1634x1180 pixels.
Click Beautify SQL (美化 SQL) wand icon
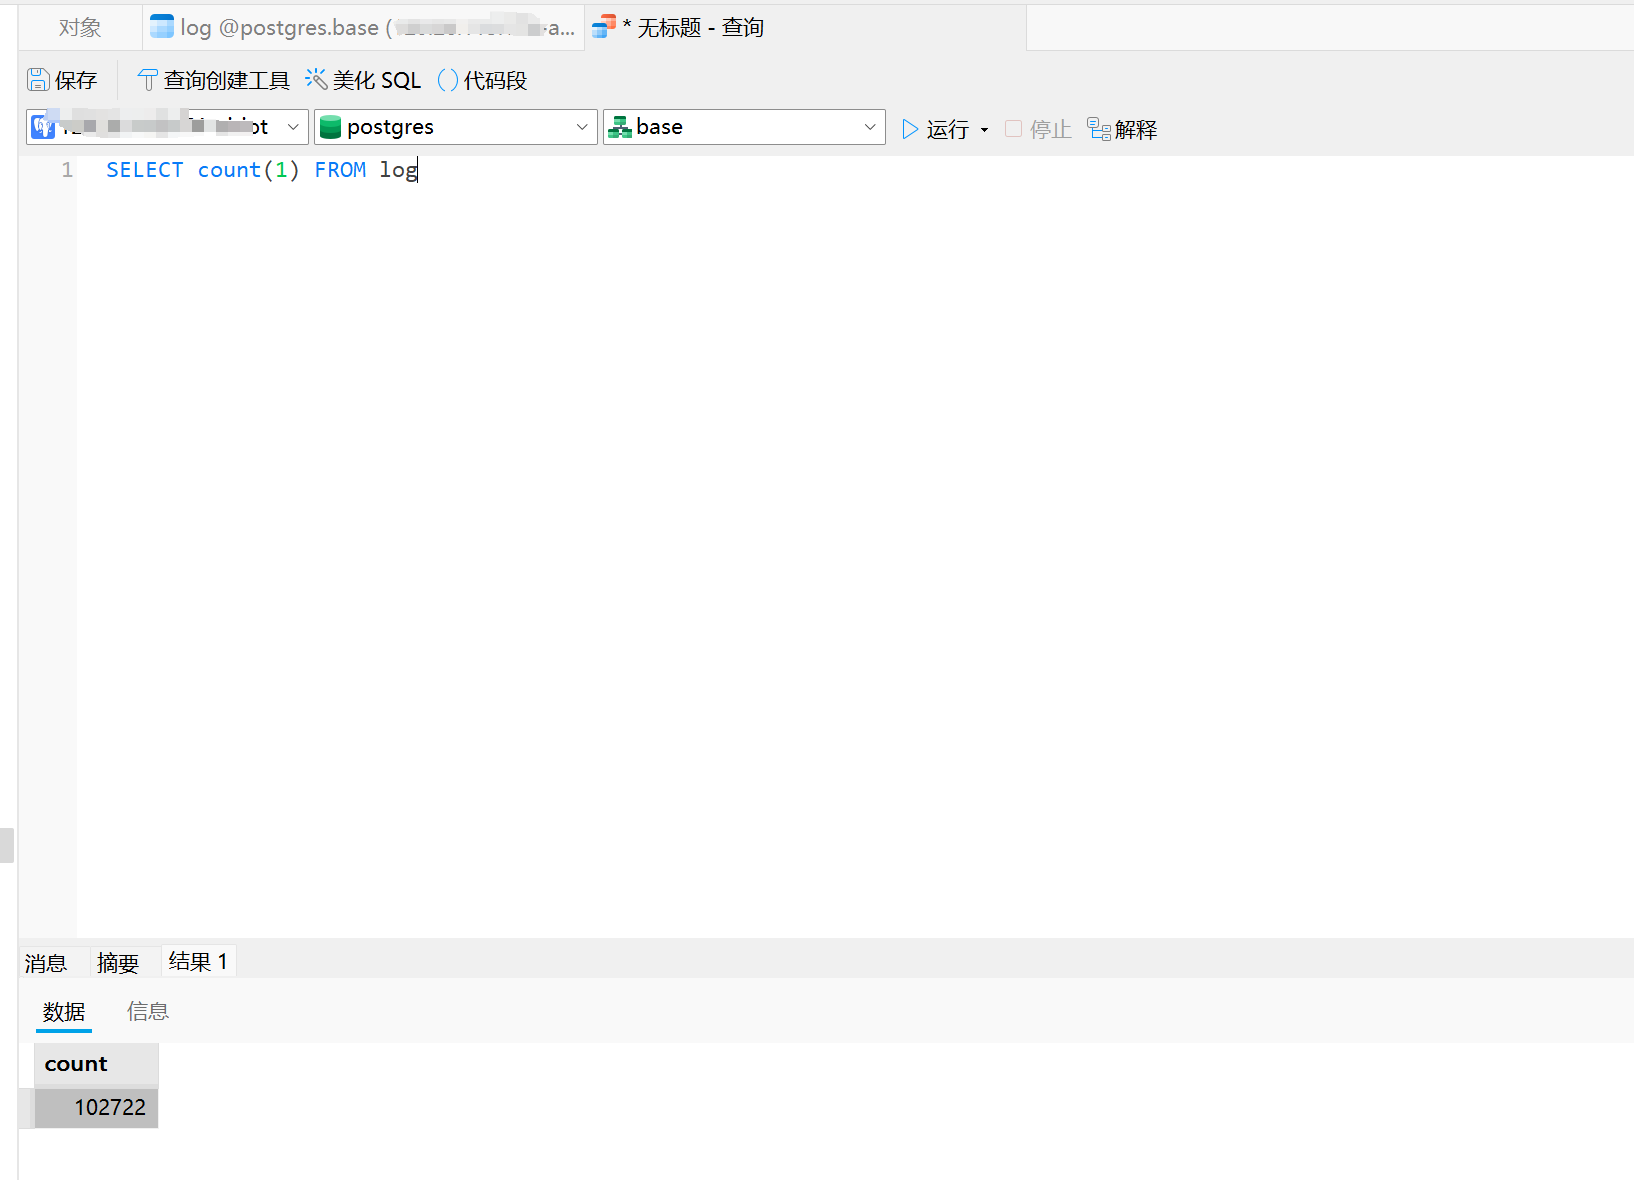pos(316,79)
